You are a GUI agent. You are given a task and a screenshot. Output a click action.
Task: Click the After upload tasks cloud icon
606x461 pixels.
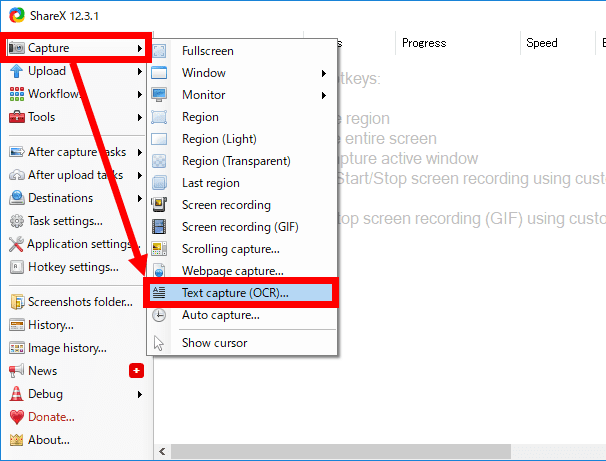click(17, 175)
